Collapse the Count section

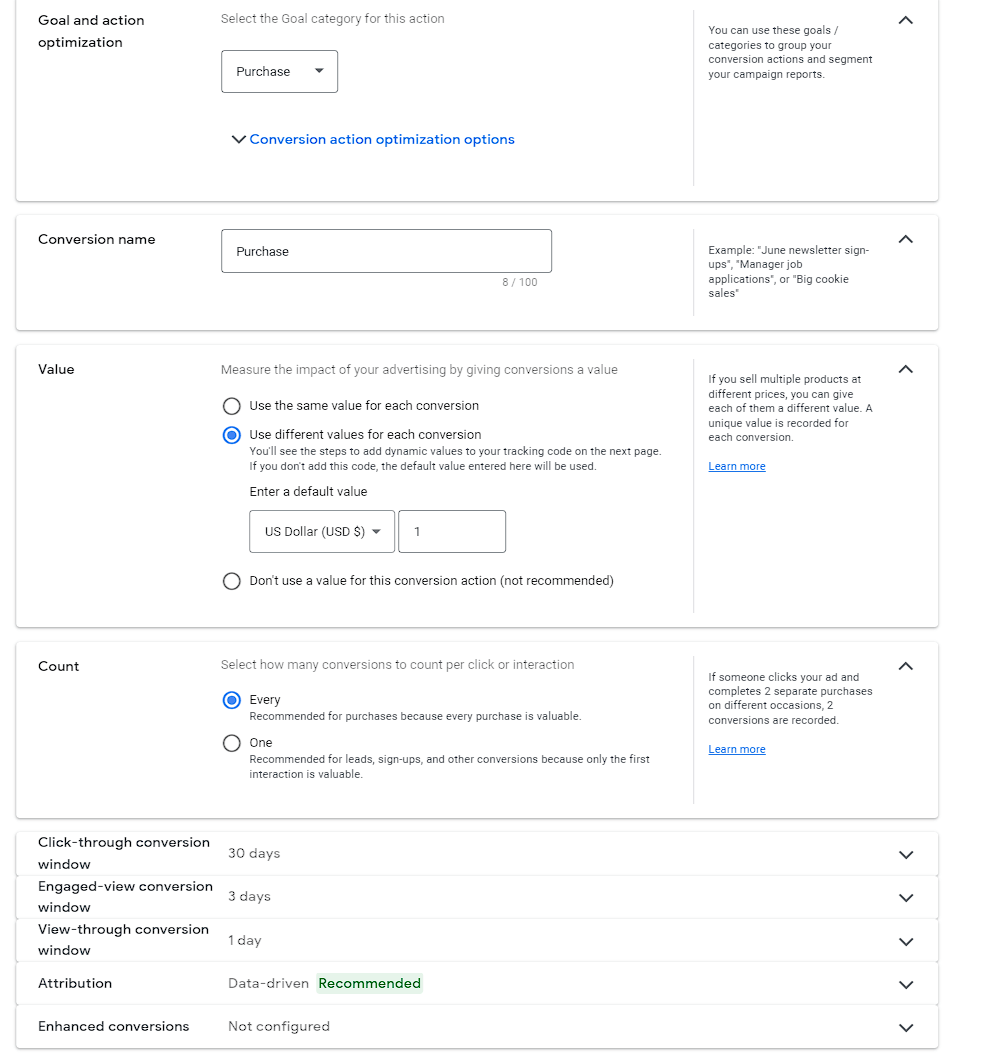tap(905, 666)
